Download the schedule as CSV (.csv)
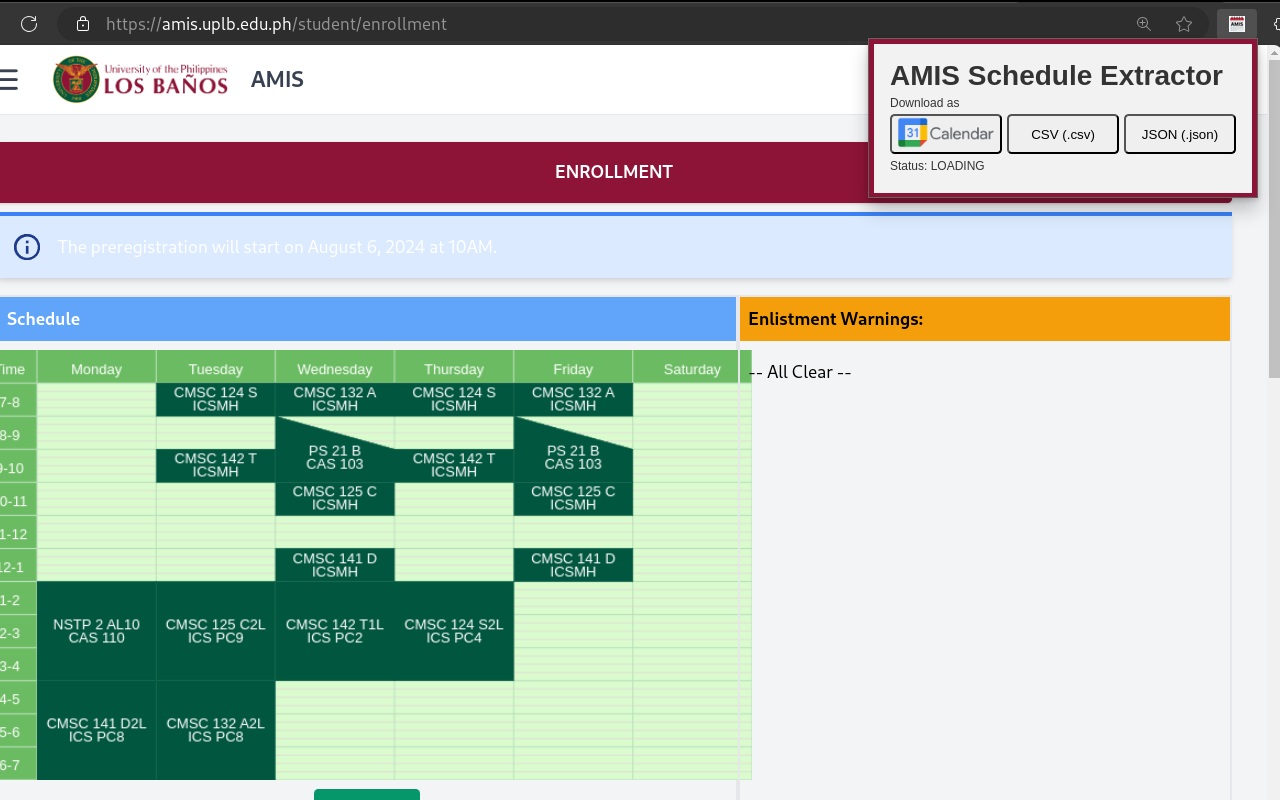 click(x=1062, y=133)
